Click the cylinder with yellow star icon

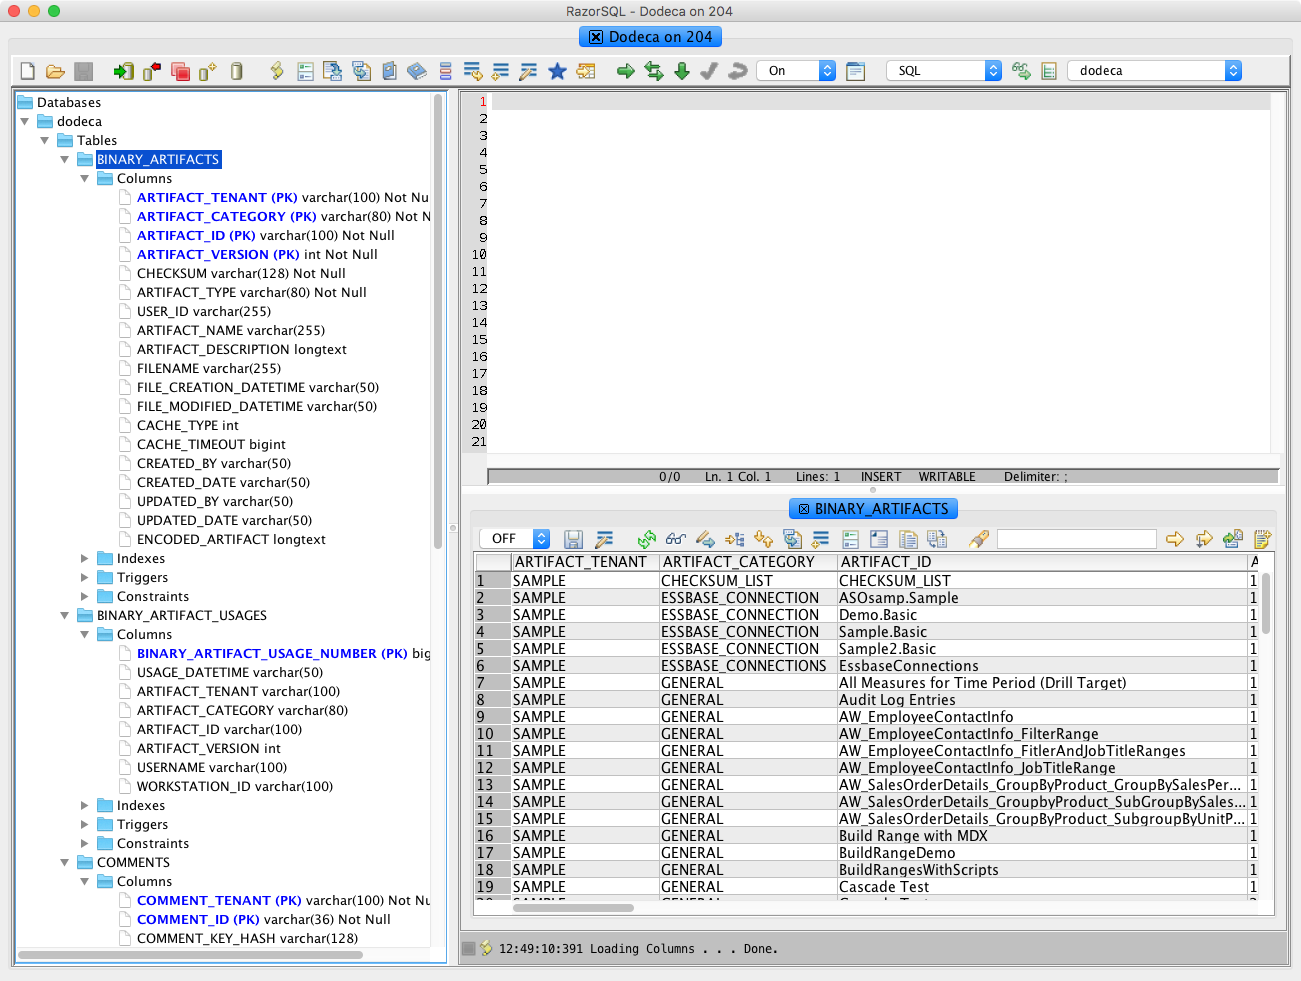(208, 71)
